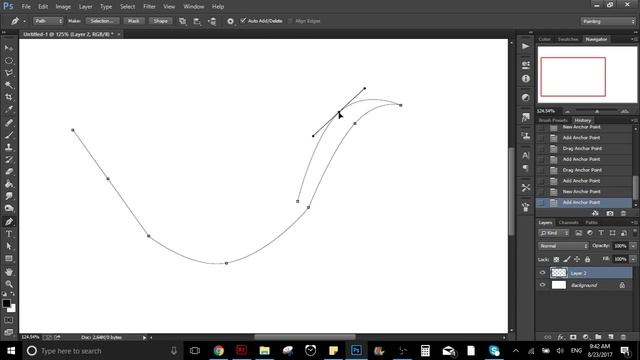Hide Layer 2 with its eye icon

tap(542, 273)
